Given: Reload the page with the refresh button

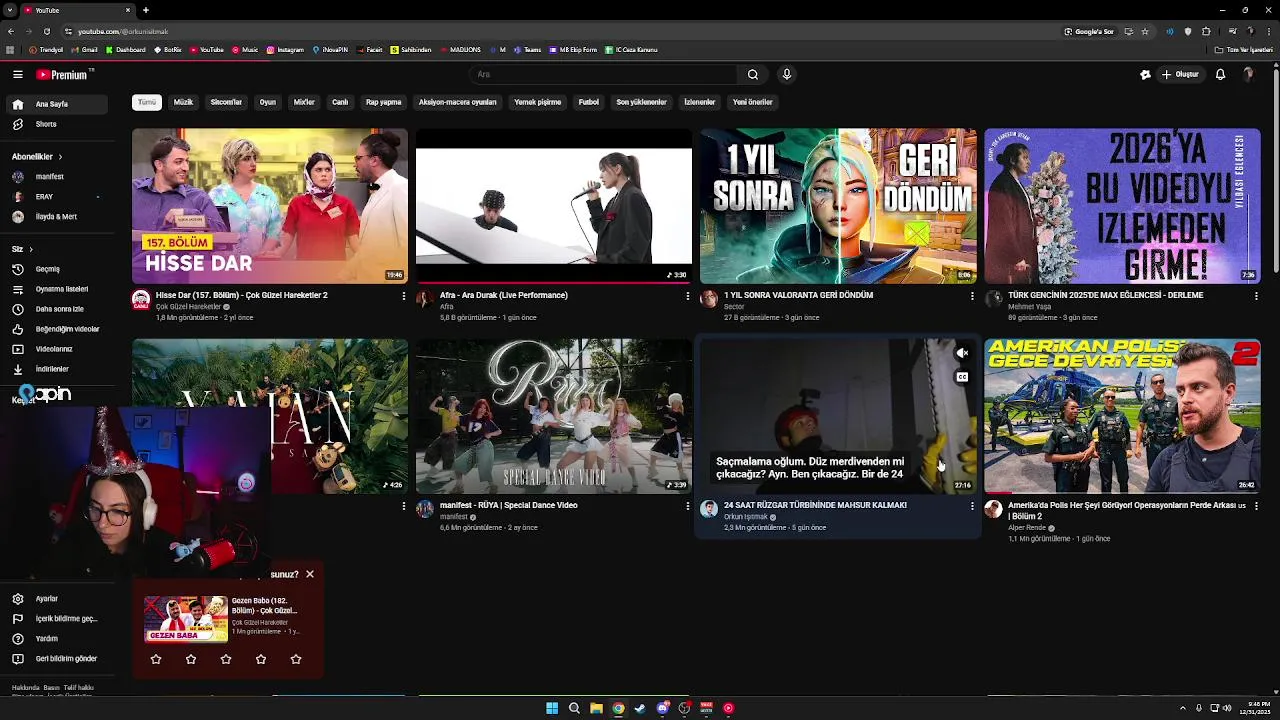Looking at the screenshot, I should (x=45, y=31).
